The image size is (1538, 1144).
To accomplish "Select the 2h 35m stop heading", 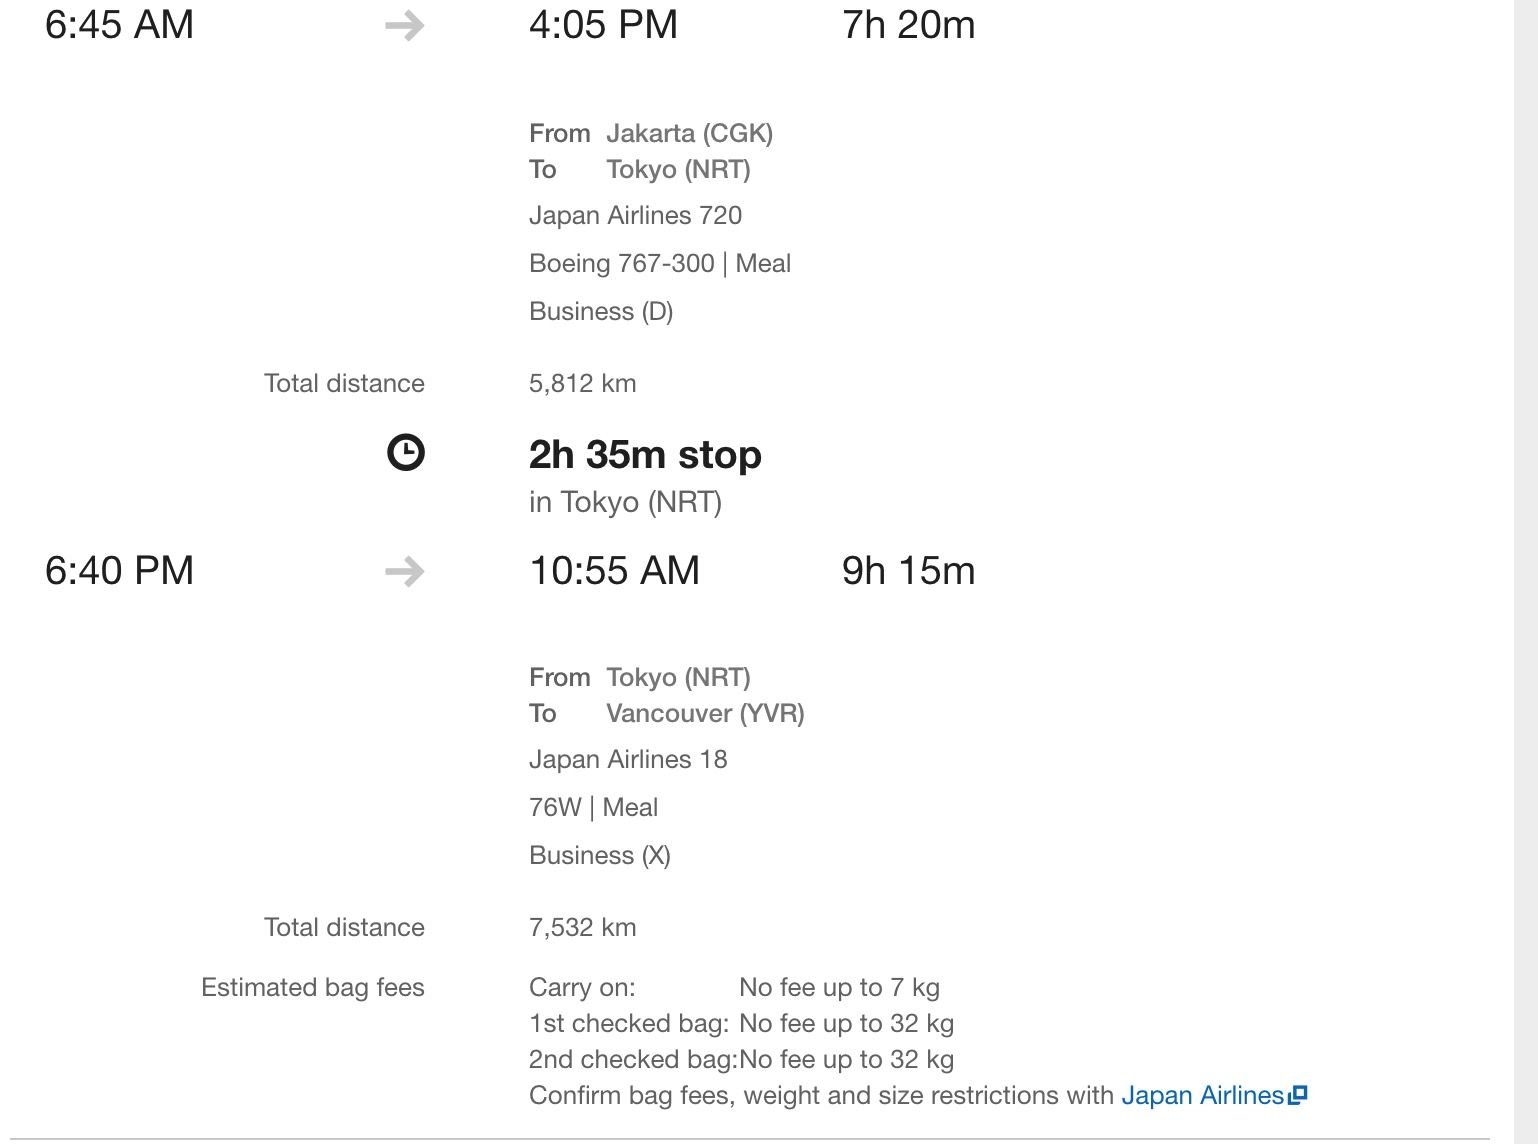I will (x=645, y=455).
